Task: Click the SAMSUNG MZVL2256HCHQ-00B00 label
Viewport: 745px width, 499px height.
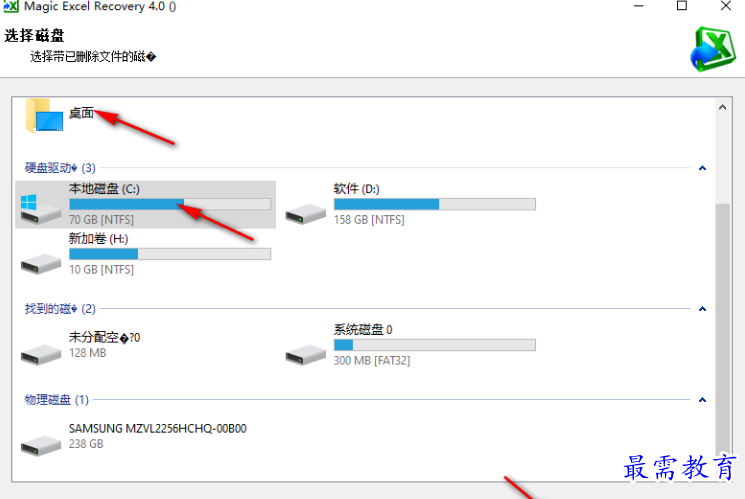Action: click(158, 429)
